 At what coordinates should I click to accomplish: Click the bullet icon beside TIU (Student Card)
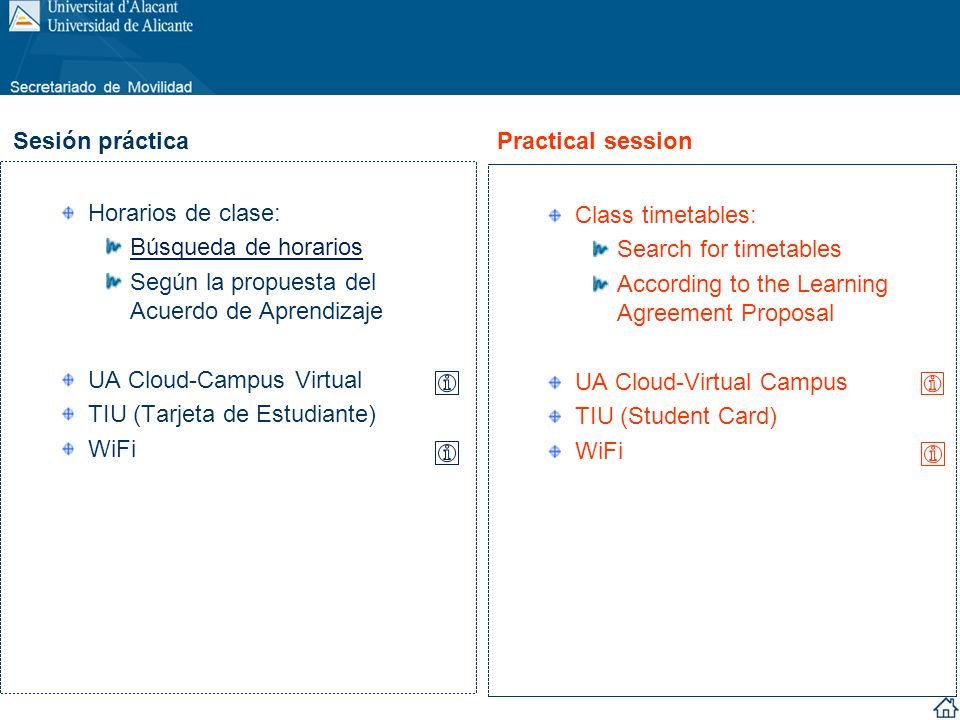coord(555,416)
